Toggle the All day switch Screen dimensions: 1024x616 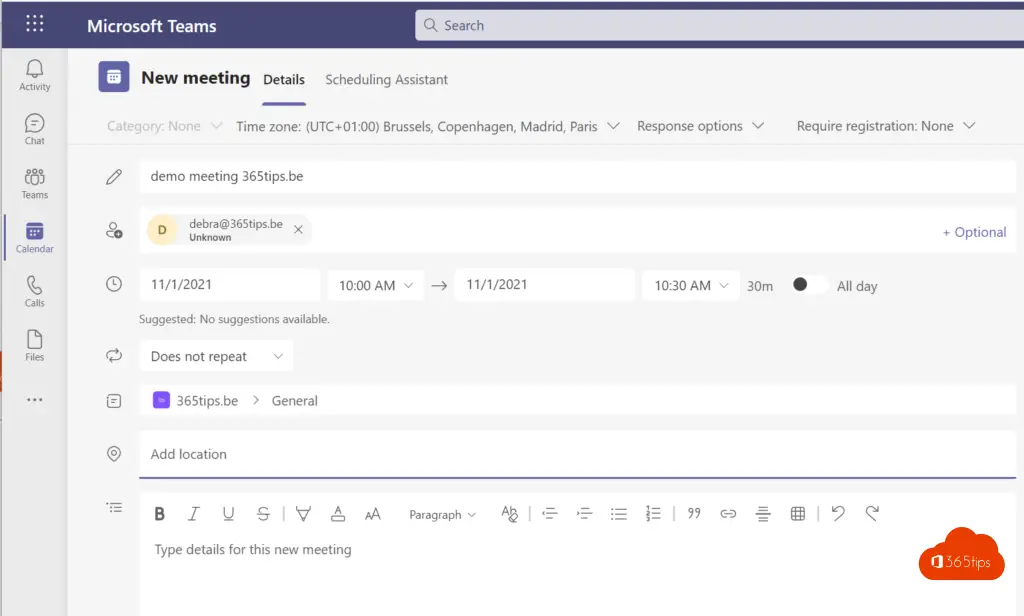point(808,285)
